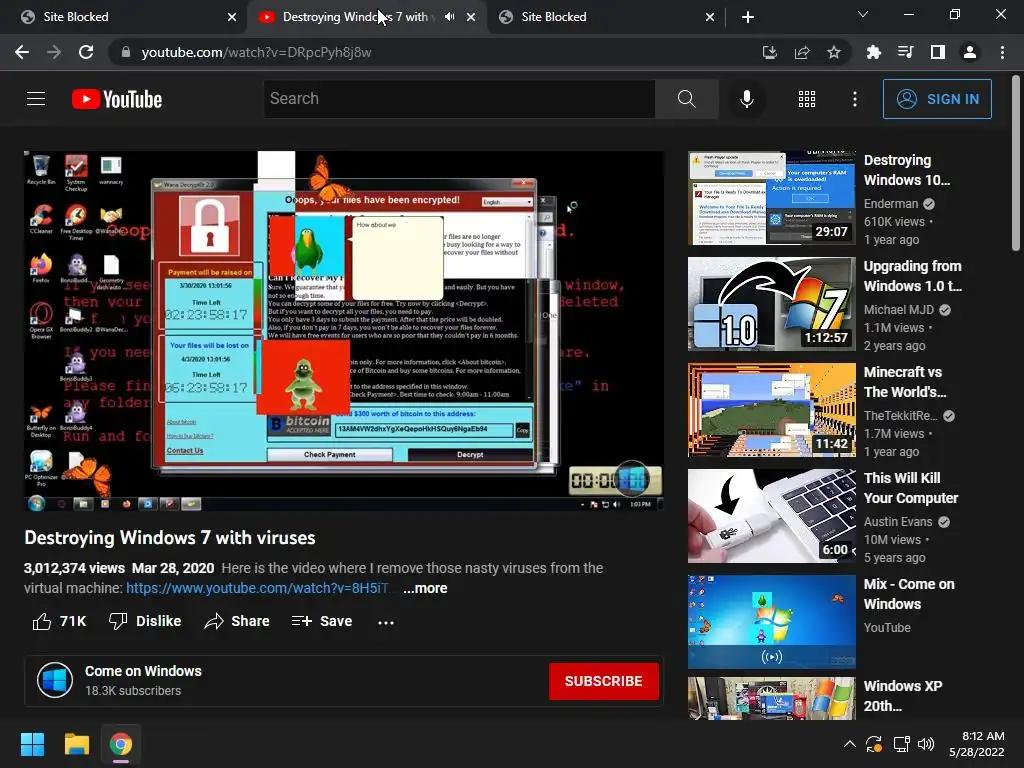
Task: Open the Extensions puzzle icon
Action: (873, 52)
